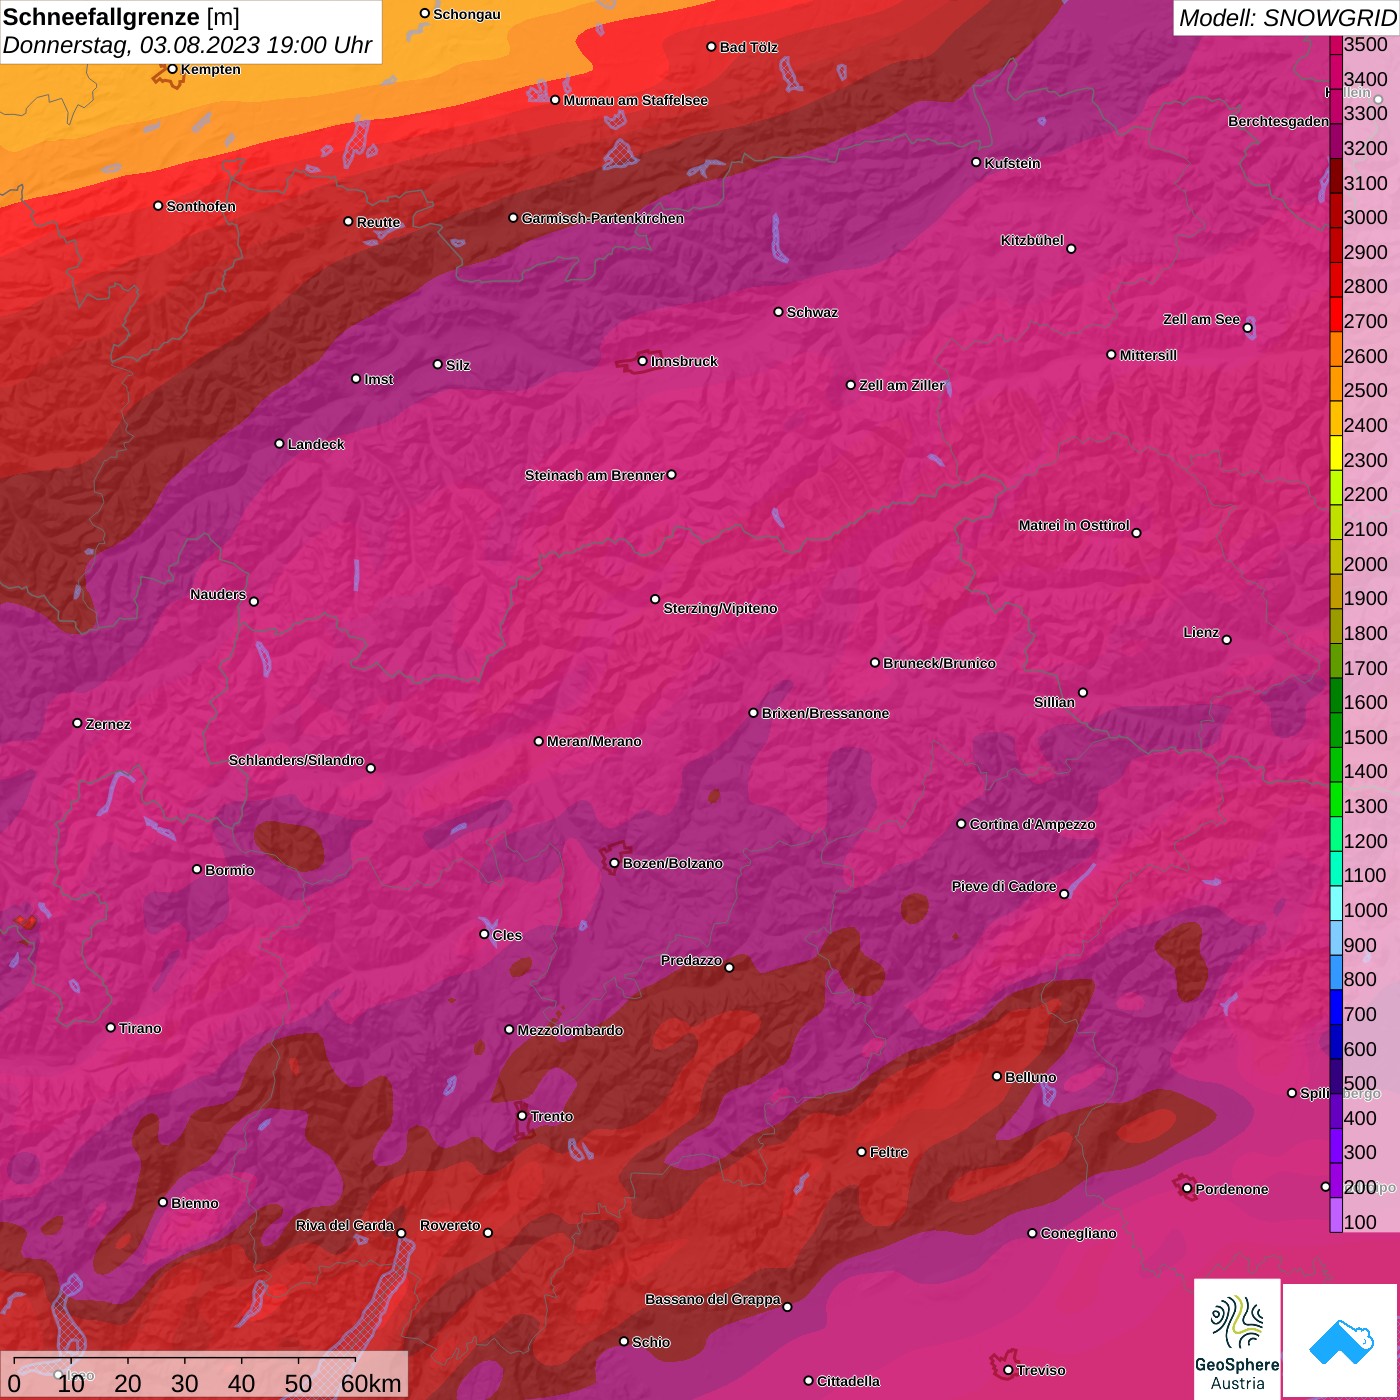Click the blue mountain logo icon

[1341, 1341]
